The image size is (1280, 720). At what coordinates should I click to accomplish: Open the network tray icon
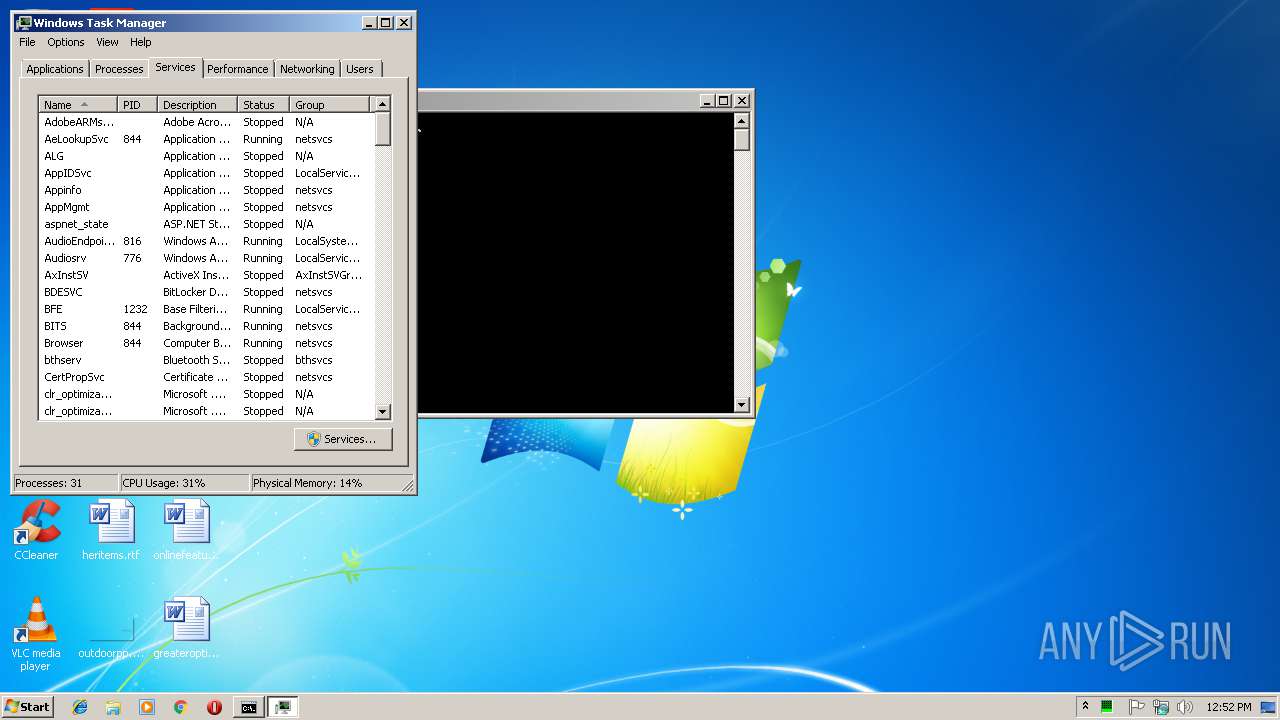(x=1161, y=707)
